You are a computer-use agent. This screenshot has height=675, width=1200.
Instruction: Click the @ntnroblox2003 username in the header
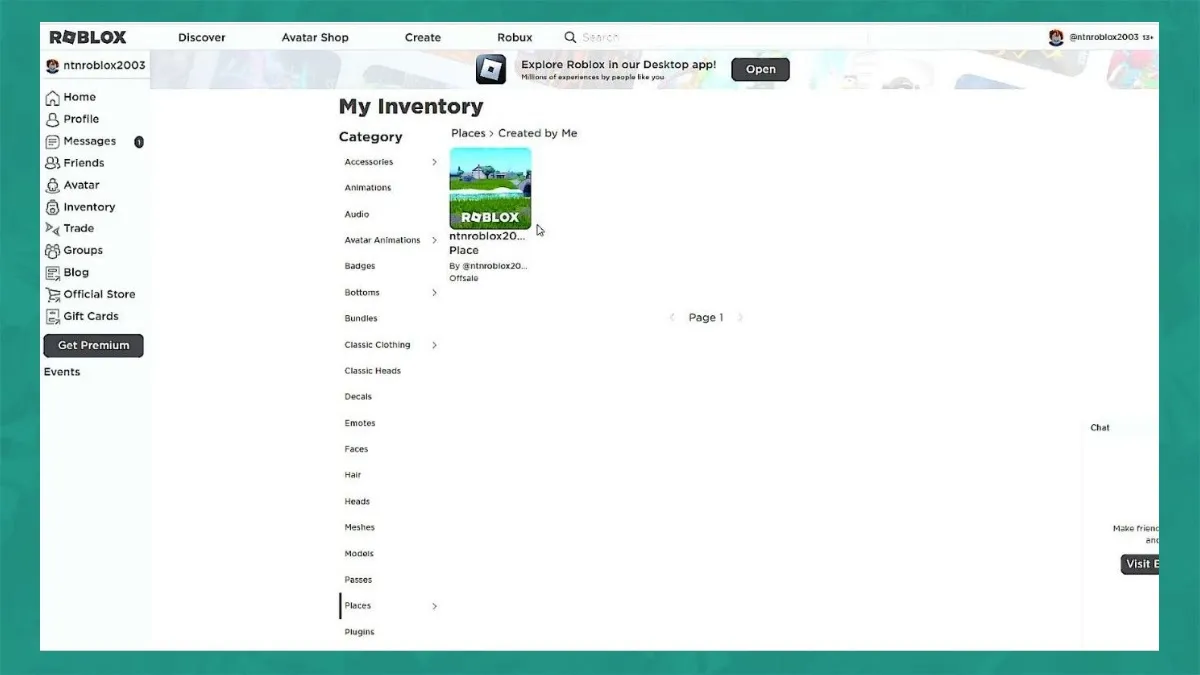coord(1104,37)
